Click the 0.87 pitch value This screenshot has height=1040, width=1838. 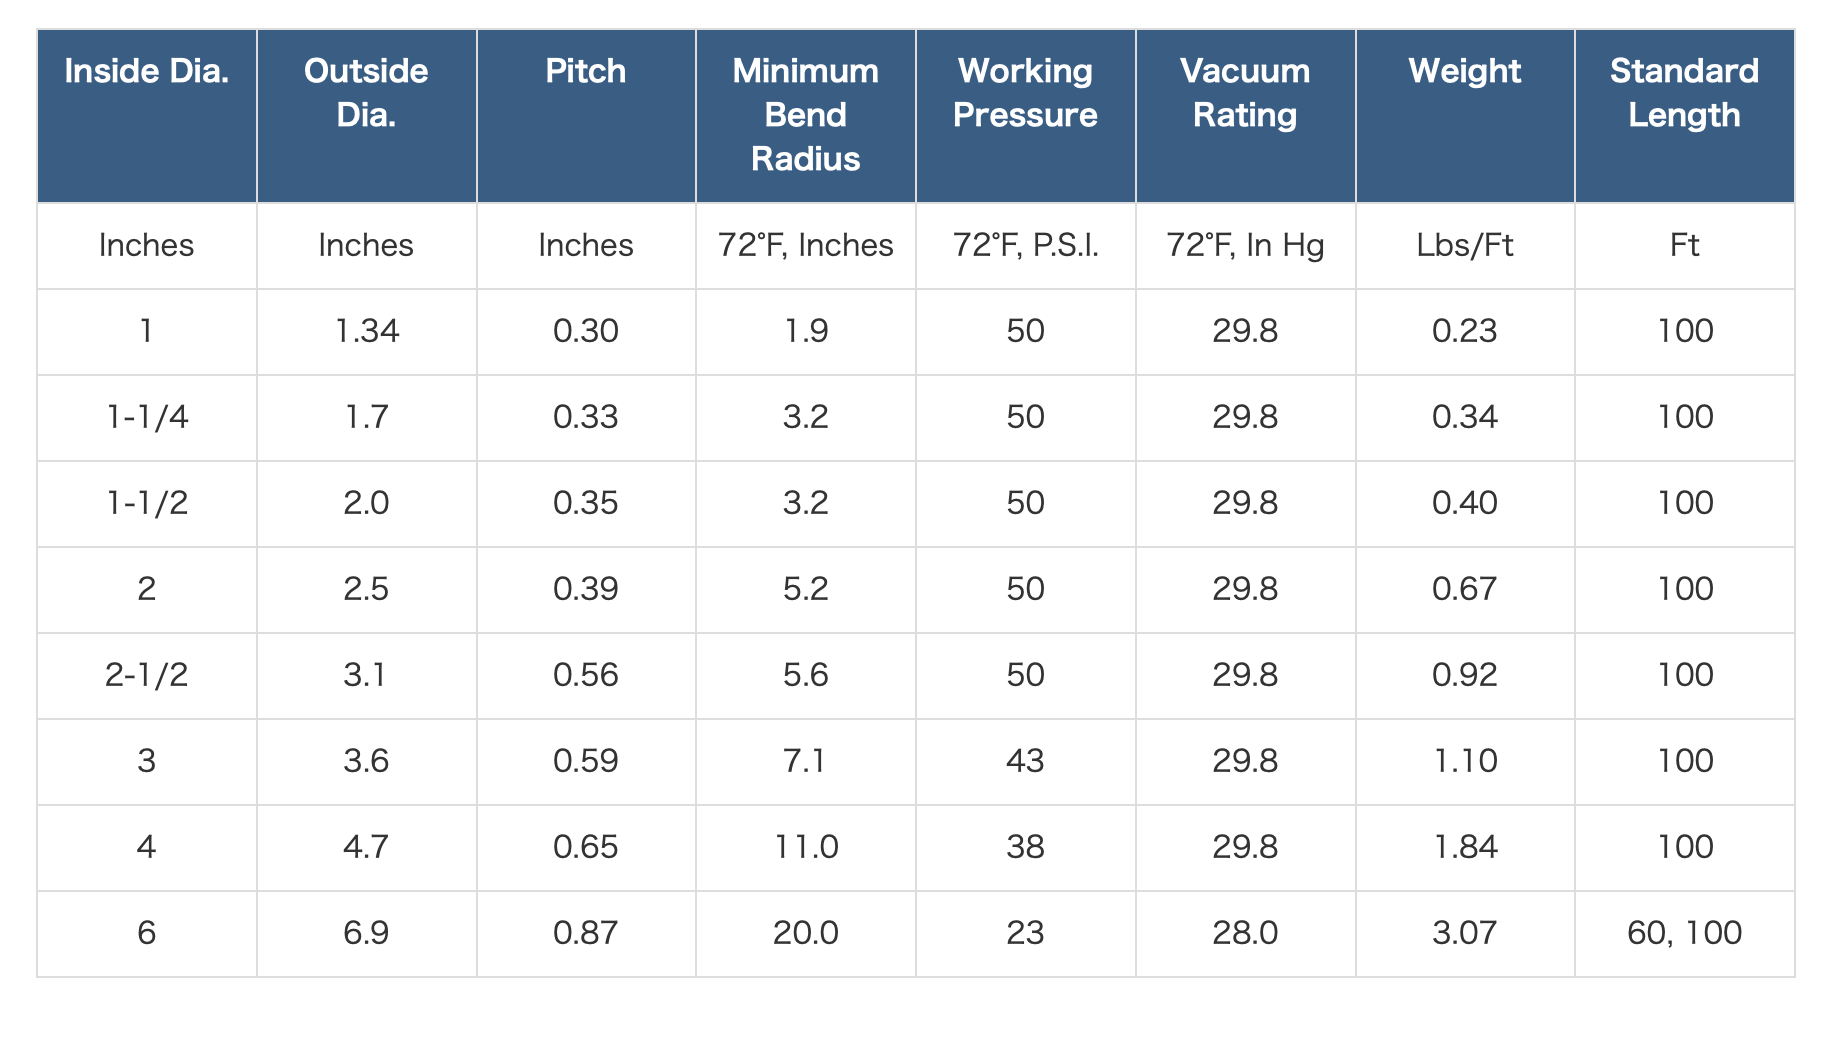point(586,933)
